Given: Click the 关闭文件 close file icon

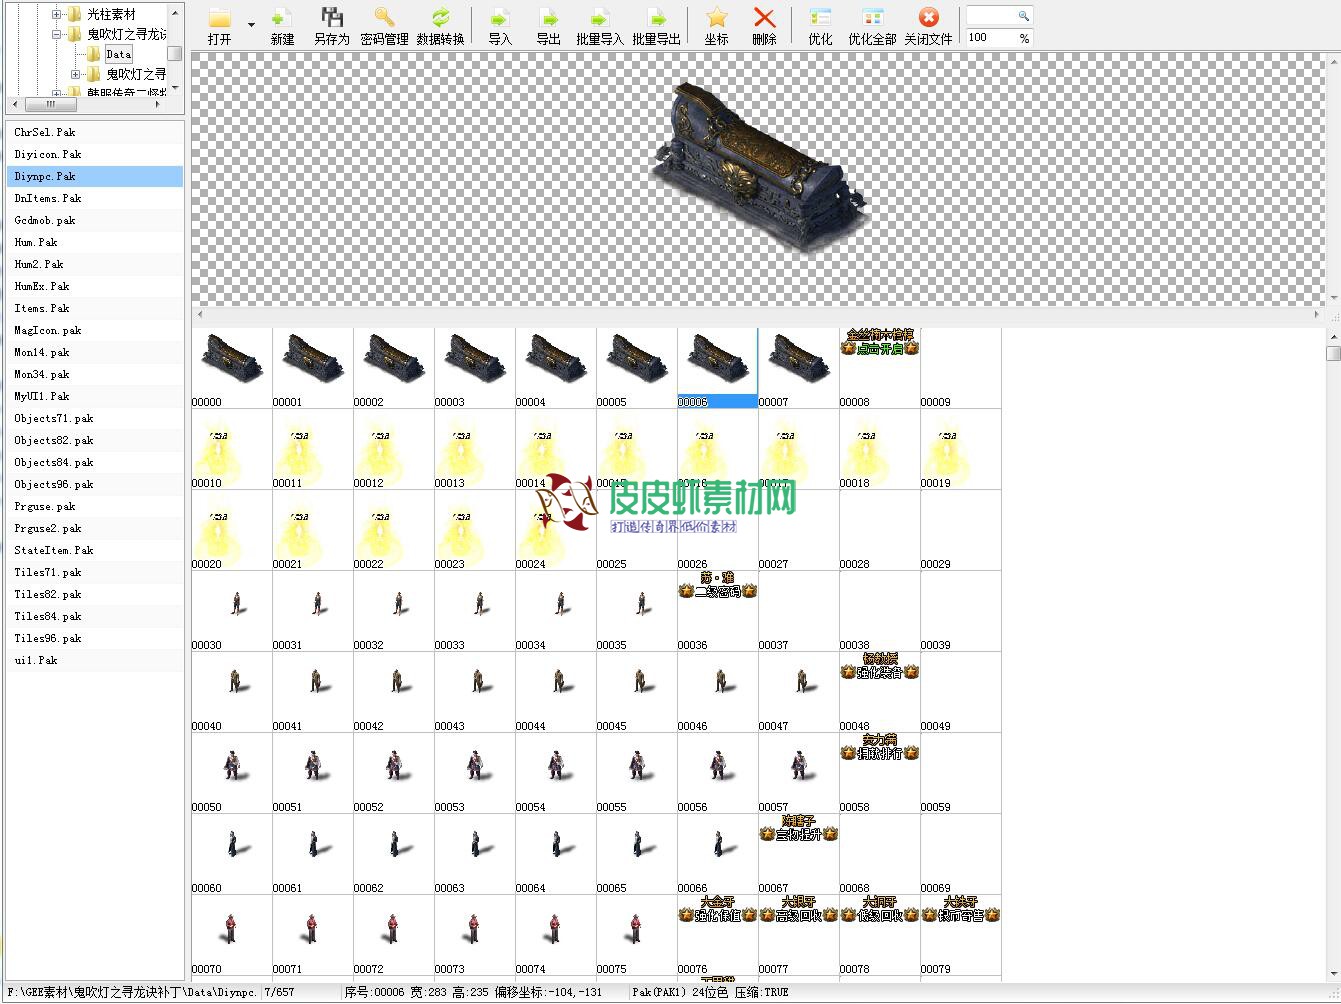Looking at the screenshot, I should pyautogui.click(x=928, y=18).
